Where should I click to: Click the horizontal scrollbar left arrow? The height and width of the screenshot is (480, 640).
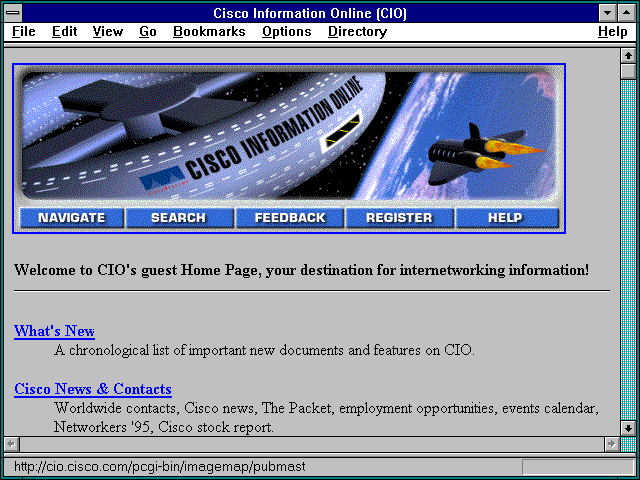point(11,444)
